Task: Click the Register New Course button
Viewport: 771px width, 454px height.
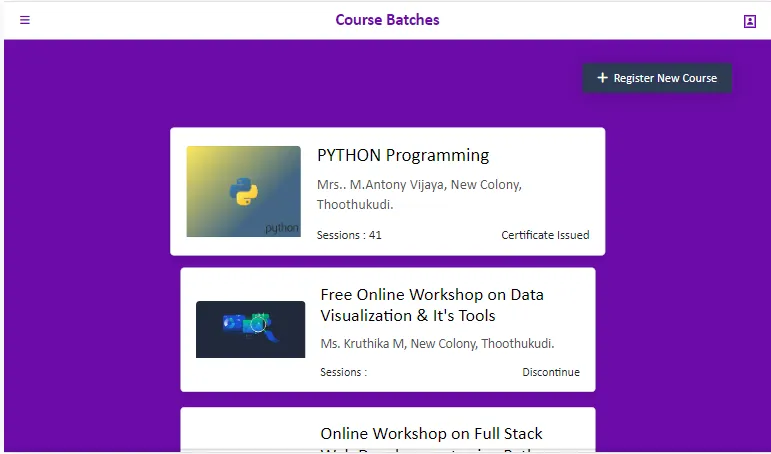Action: [x=657, y=78]
